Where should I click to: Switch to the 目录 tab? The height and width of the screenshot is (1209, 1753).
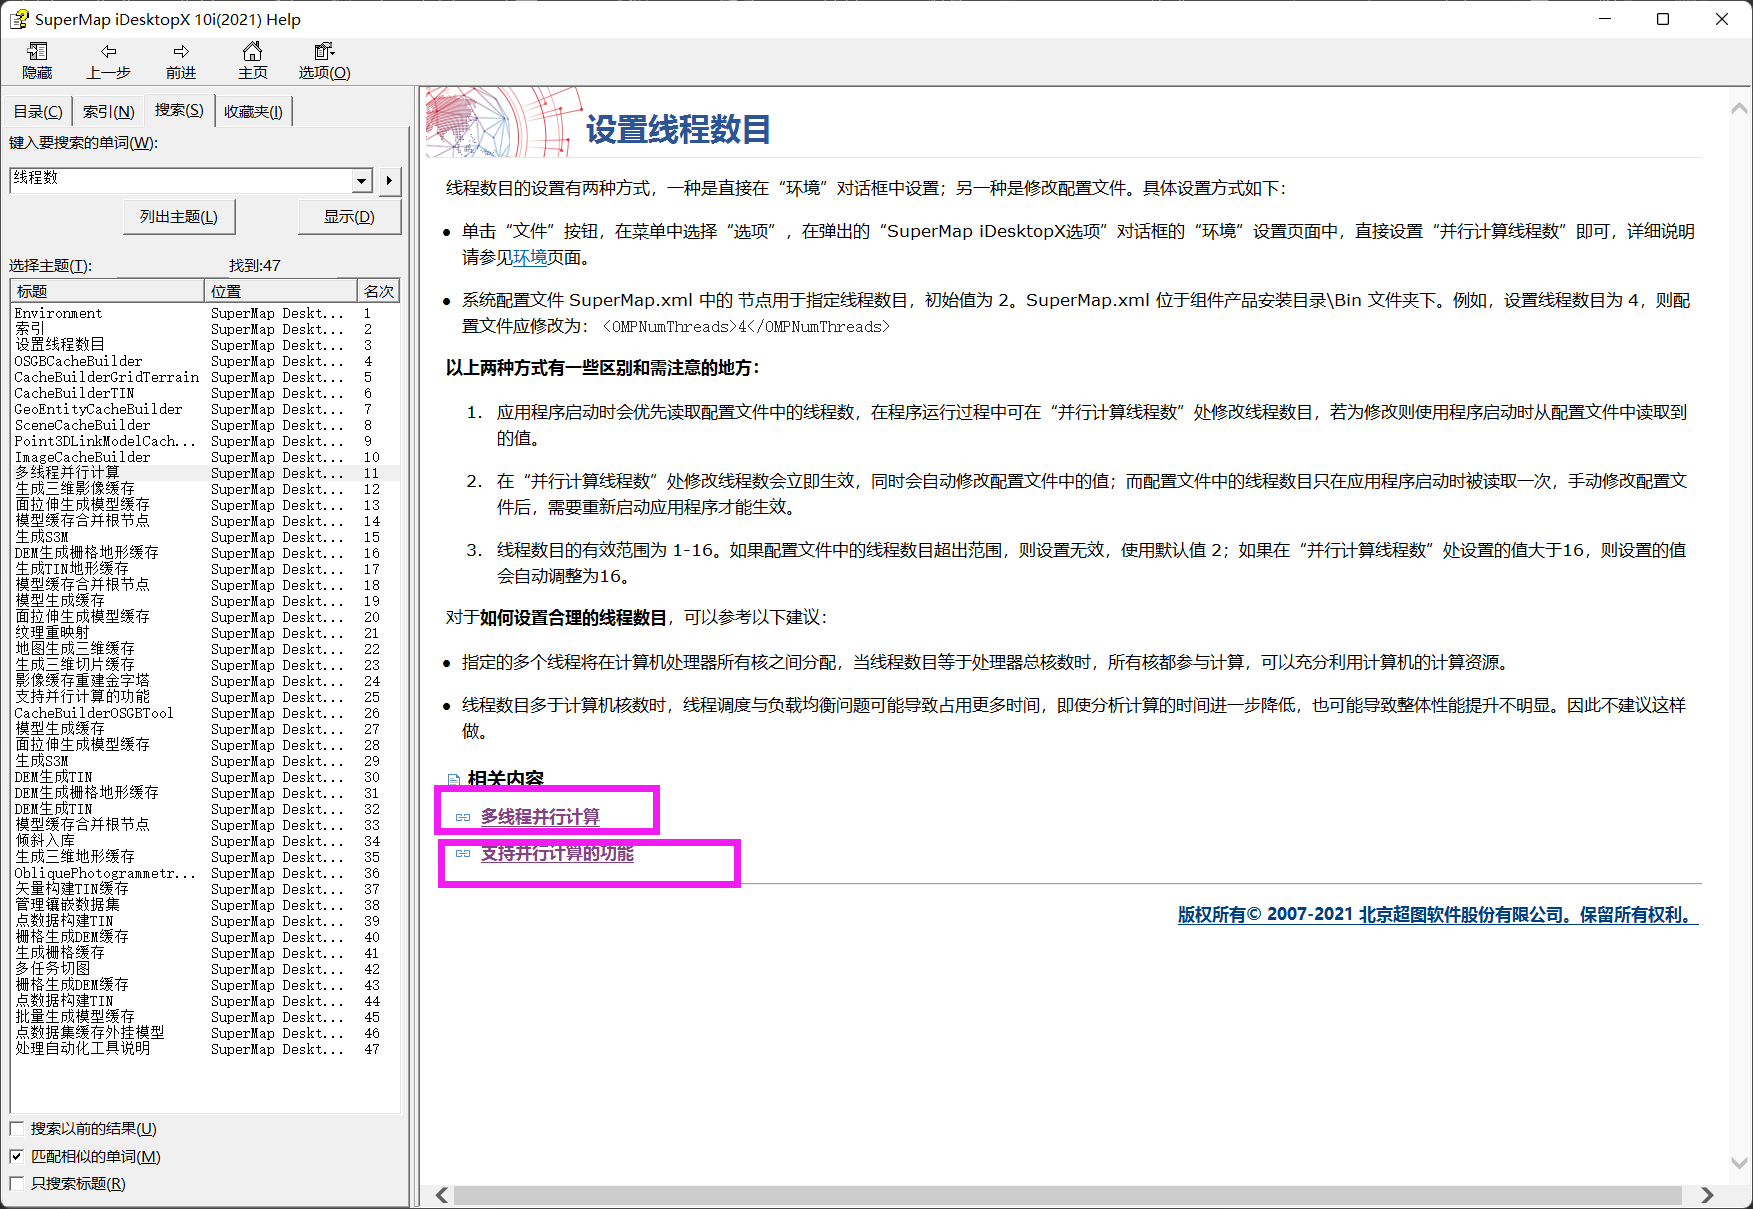[x=38, y=112]
